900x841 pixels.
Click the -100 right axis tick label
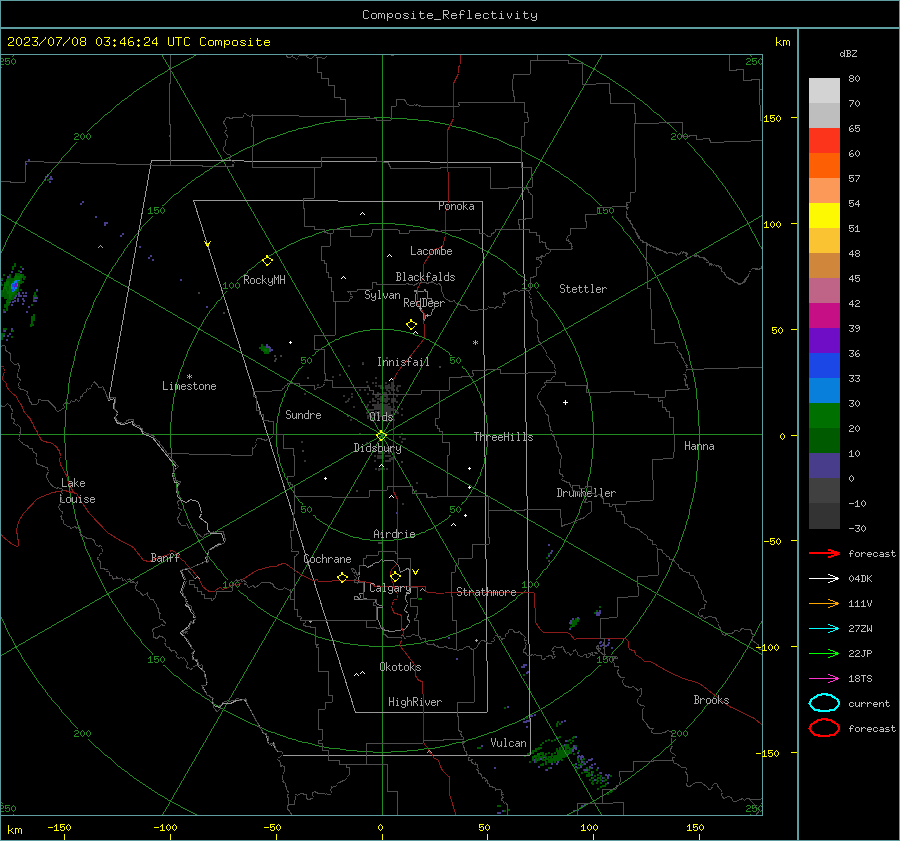pyautogui.click(x=767, y=647)
